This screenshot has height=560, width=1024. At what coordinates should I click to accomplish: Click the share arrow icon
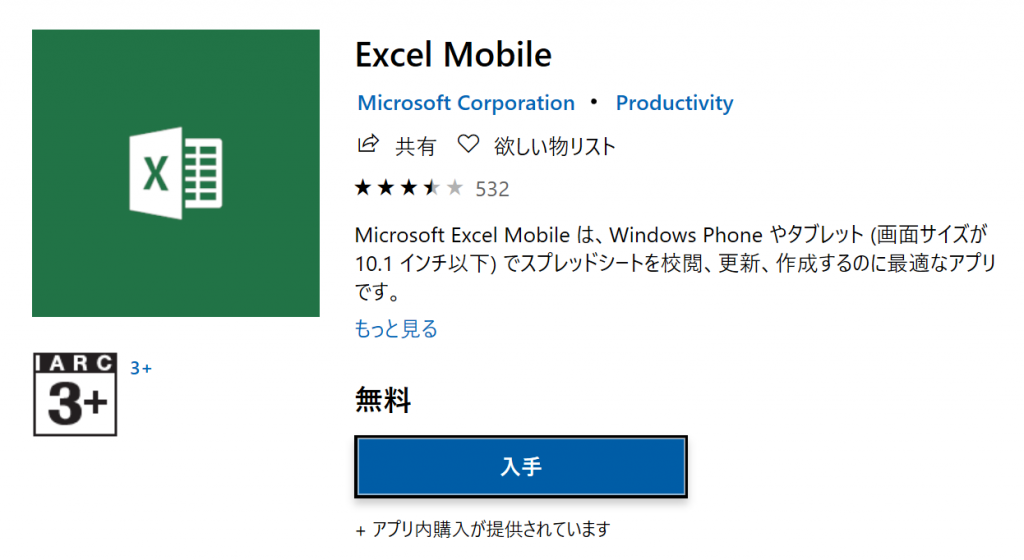(x=368, y=144)
